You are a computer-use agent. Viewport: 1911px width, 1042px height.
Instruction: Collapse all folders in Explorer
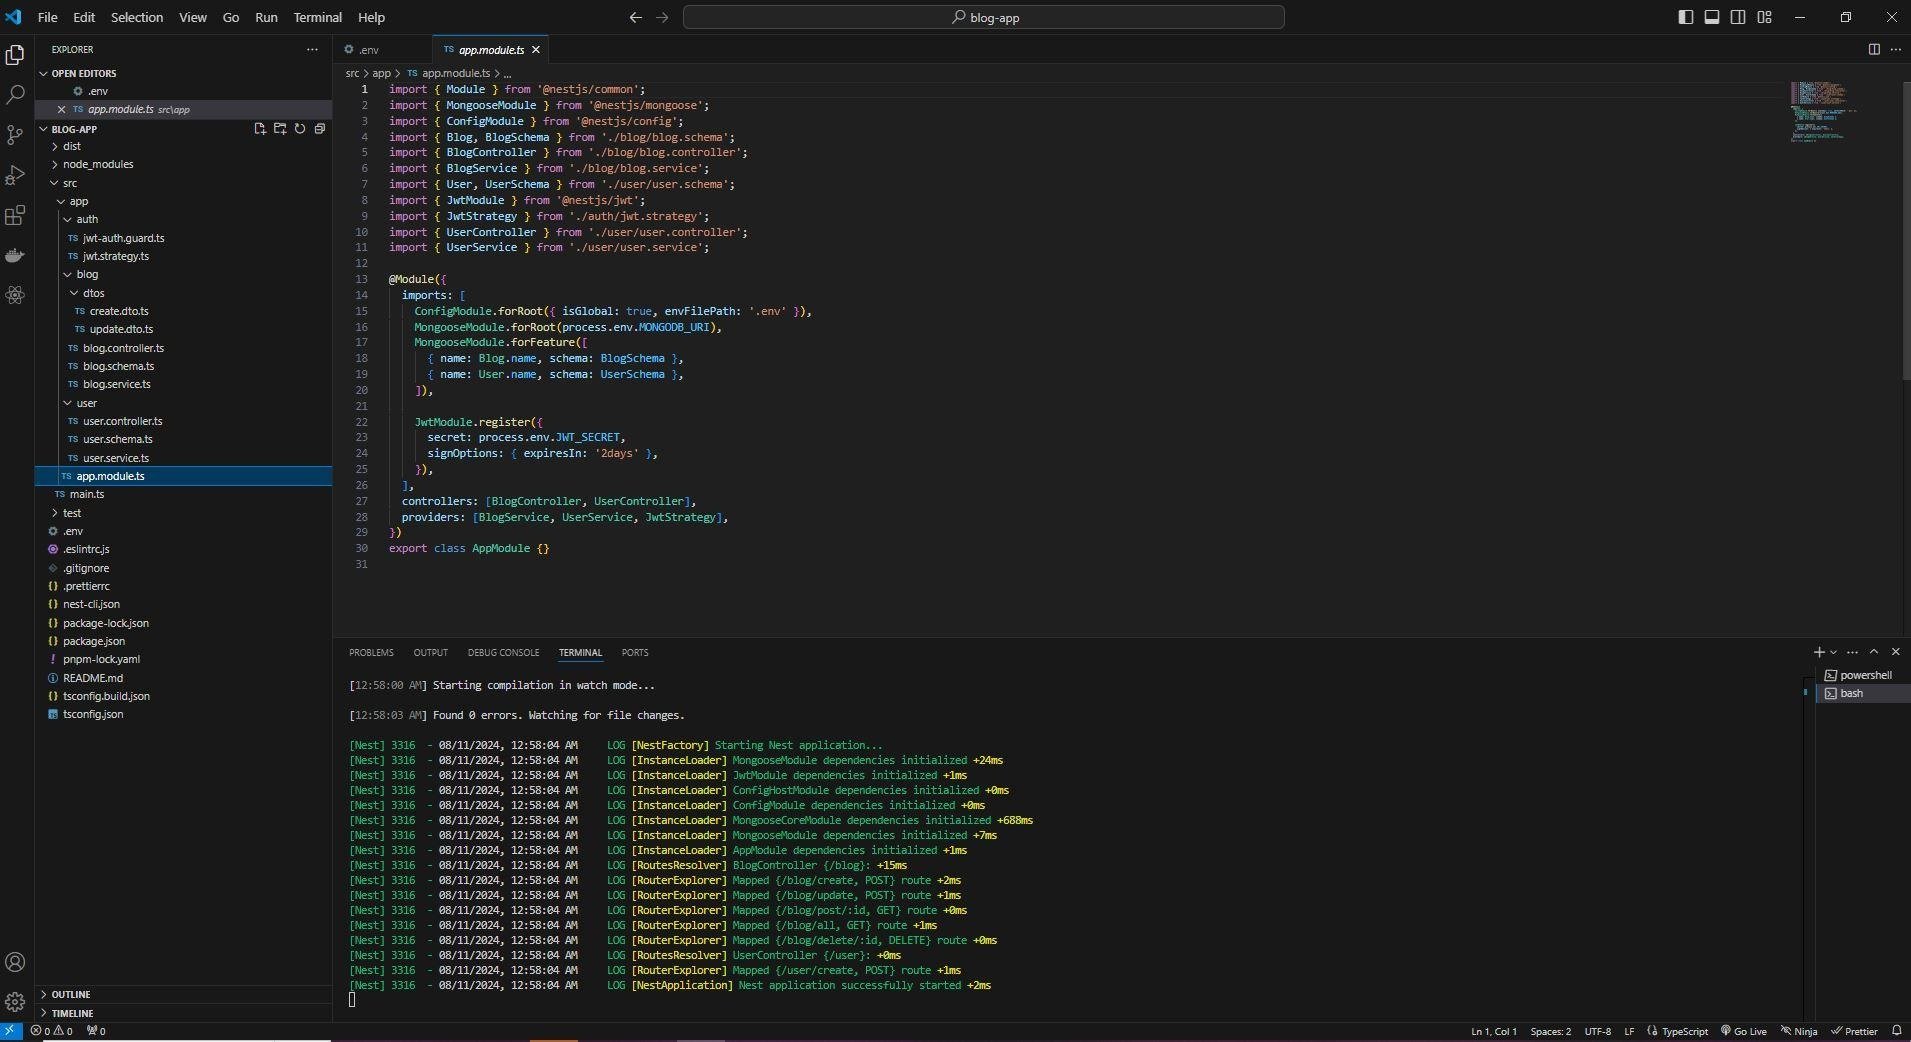pos(320,129)
